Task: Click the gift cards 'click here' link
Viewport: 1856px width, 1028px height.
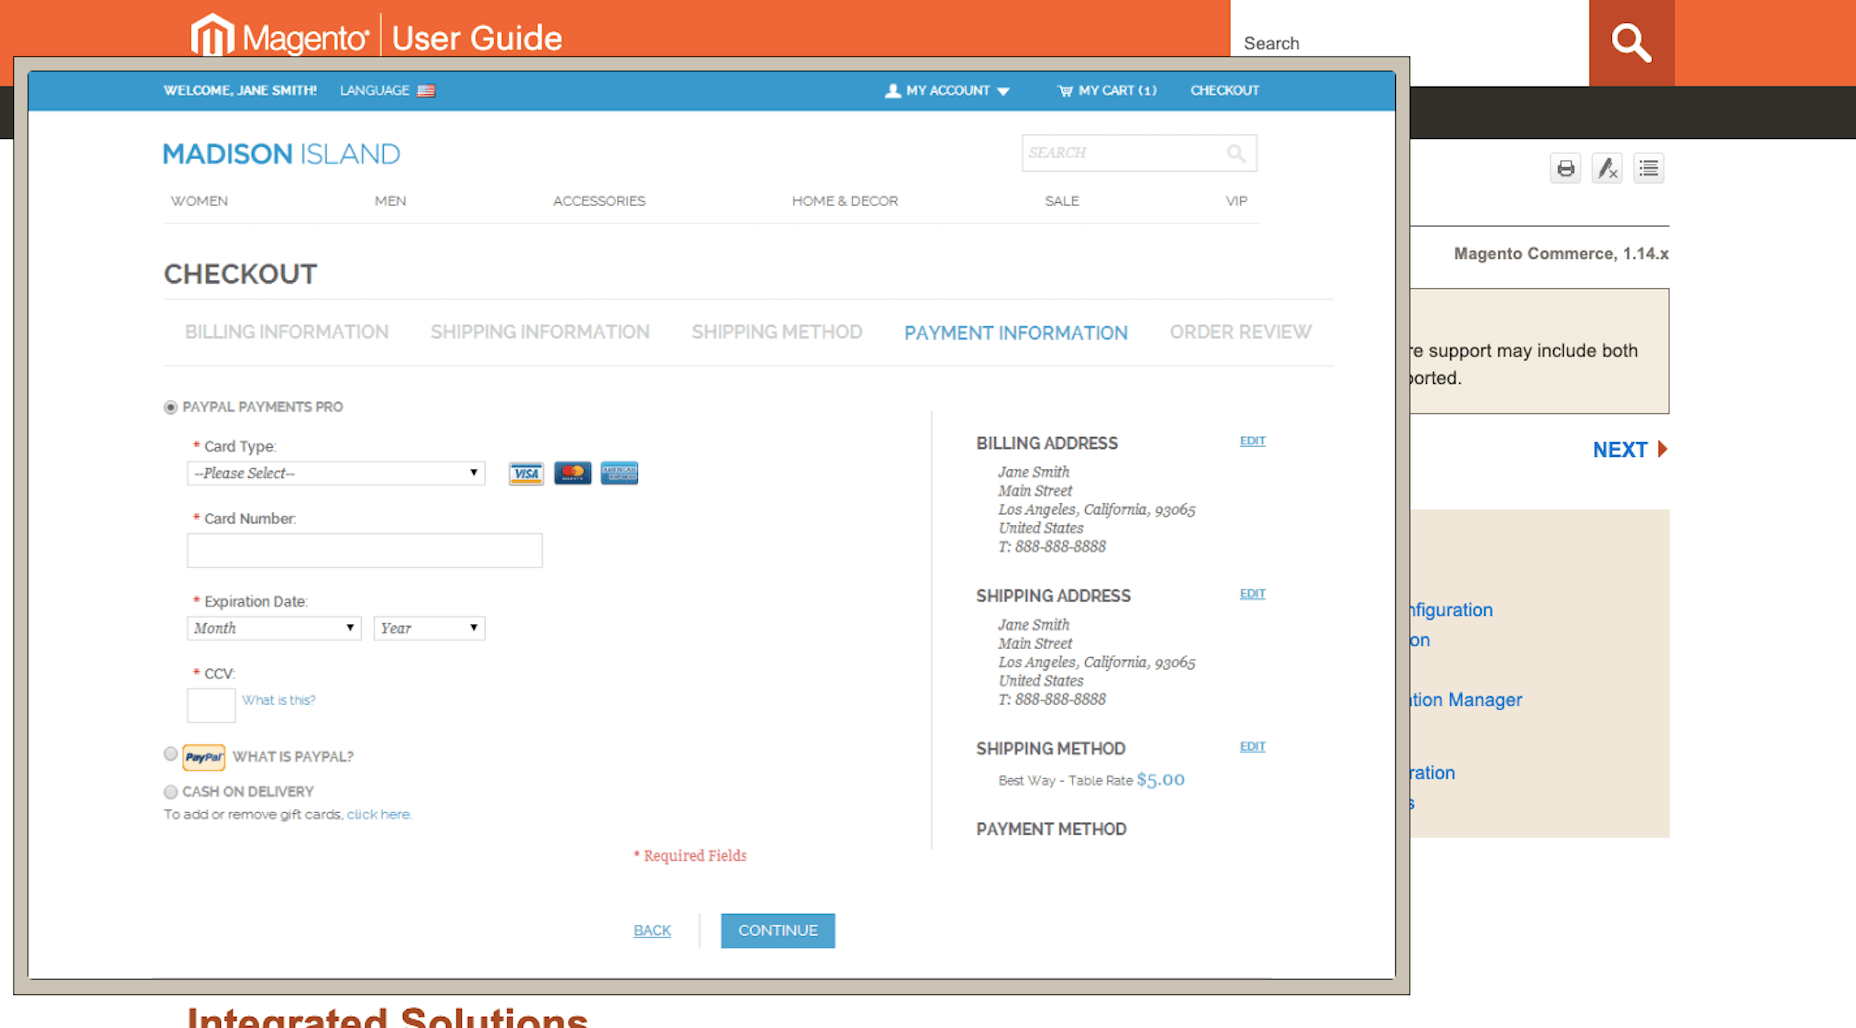Action: 378,815
